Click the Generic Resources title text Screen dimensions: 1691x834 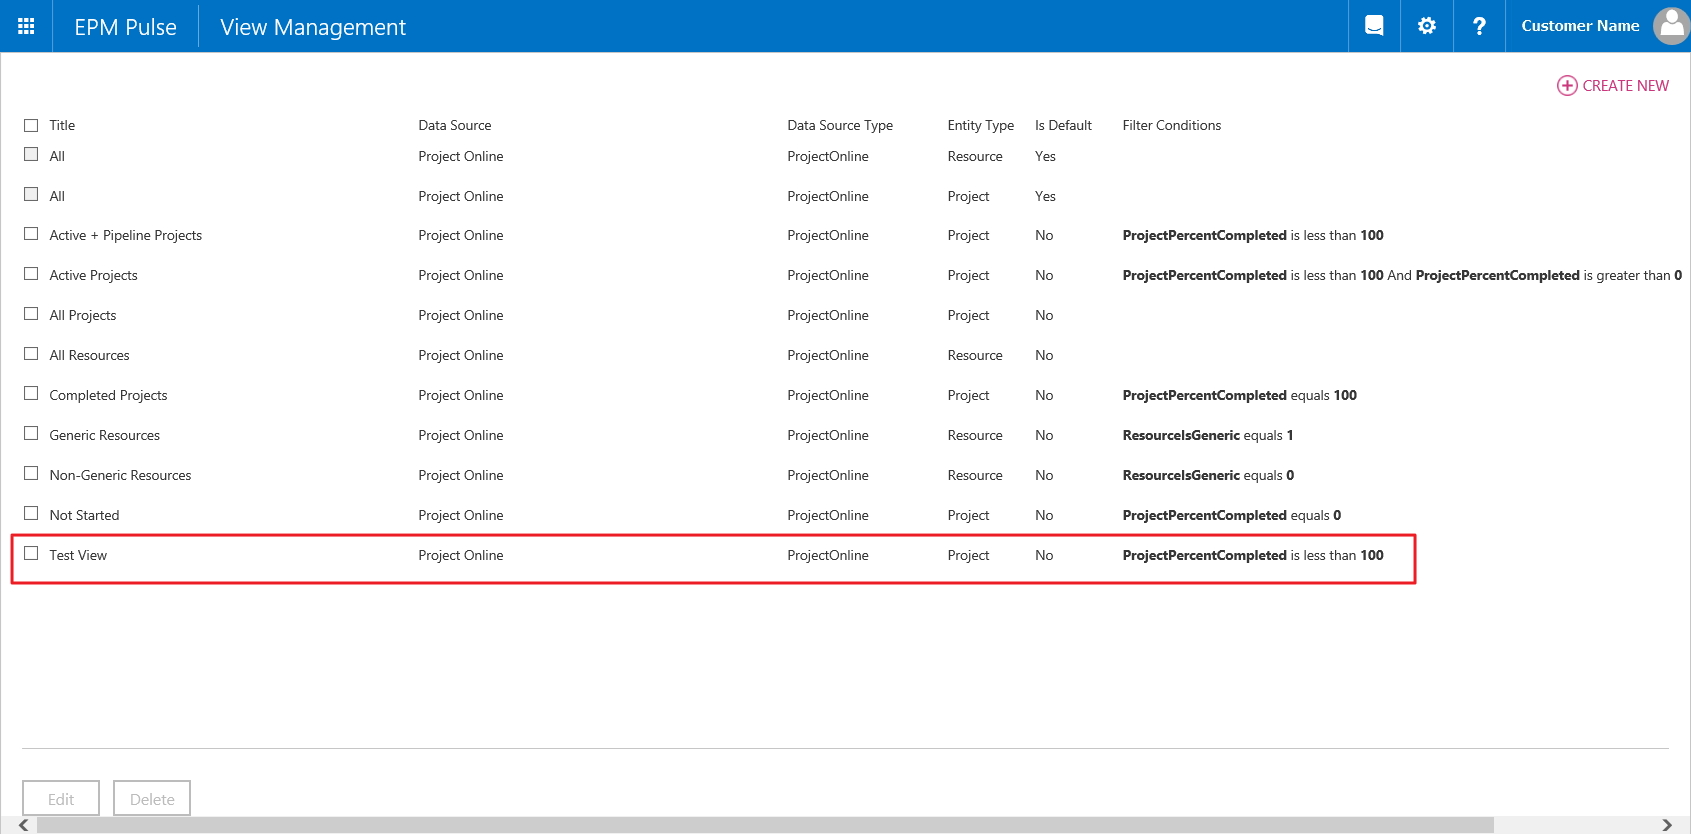pyautogui.click(x=105, y=435)
